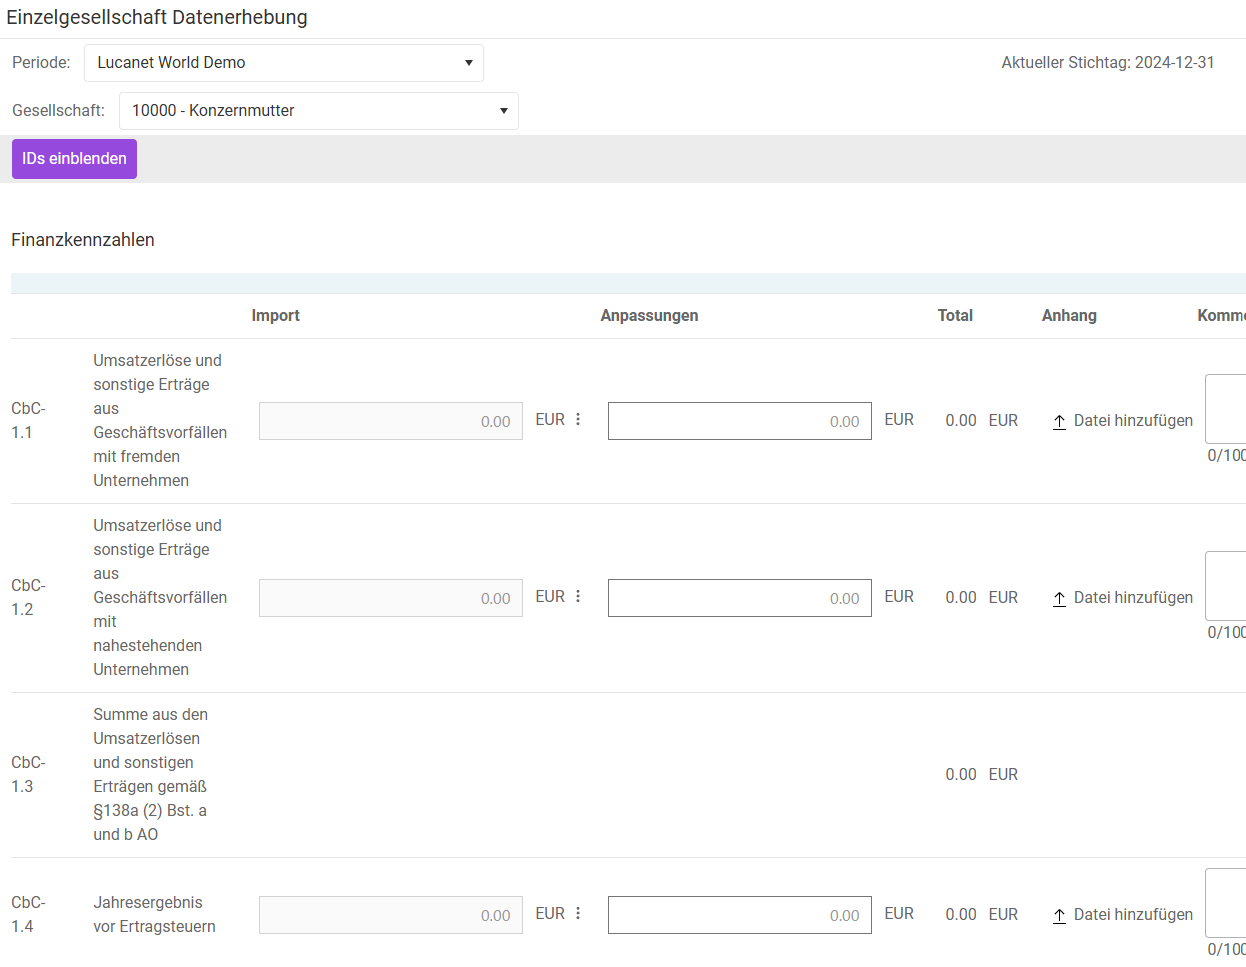
Task: Click the comment box in the CbC-1.1 row
Action: coord(1226,409)
